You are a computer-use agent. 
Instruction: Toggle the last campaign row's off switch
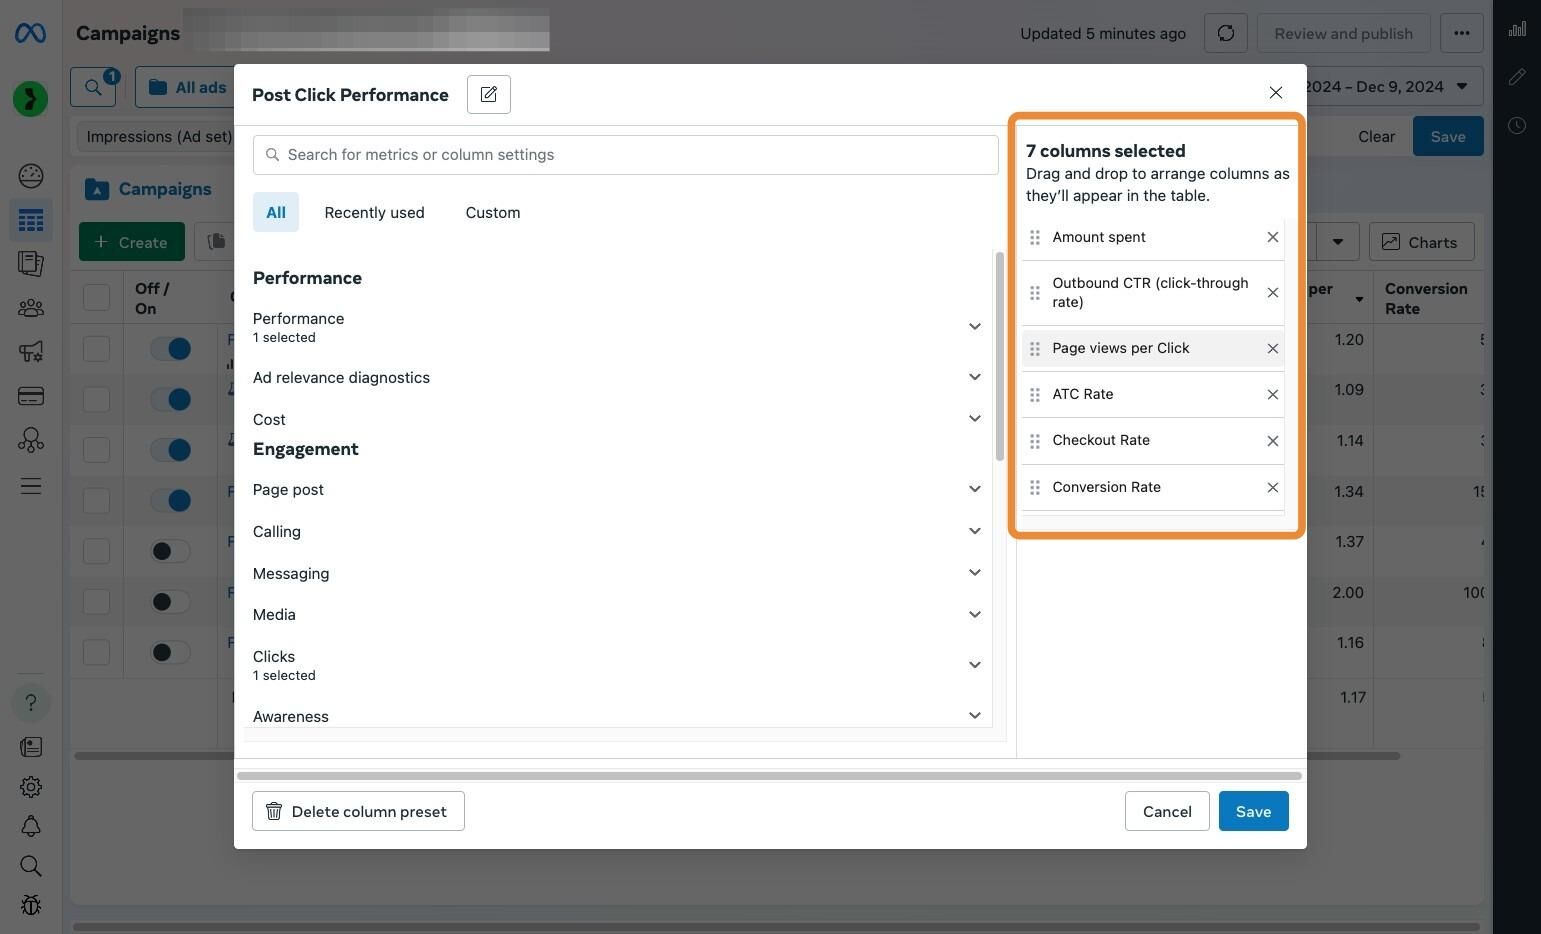(x=170, y=652)
